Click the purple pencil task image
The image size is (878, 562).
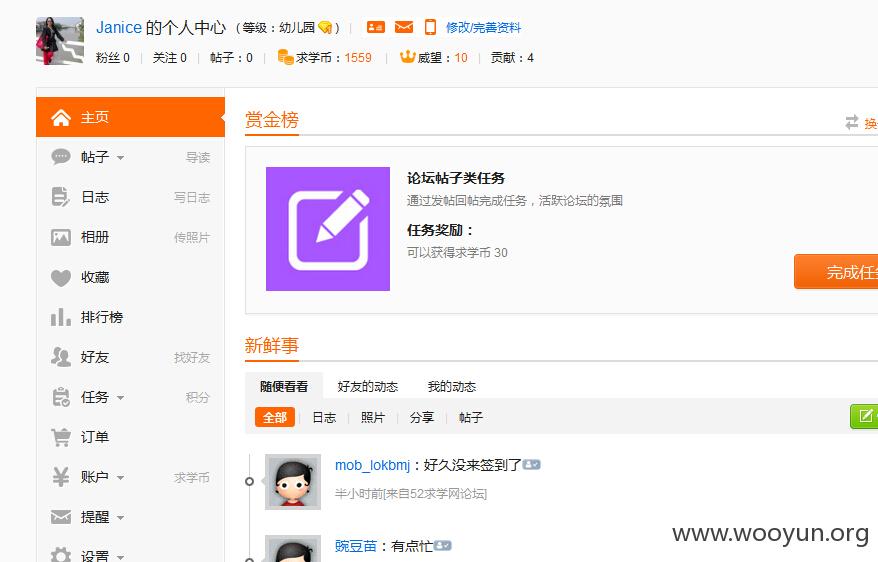[328, 229]
